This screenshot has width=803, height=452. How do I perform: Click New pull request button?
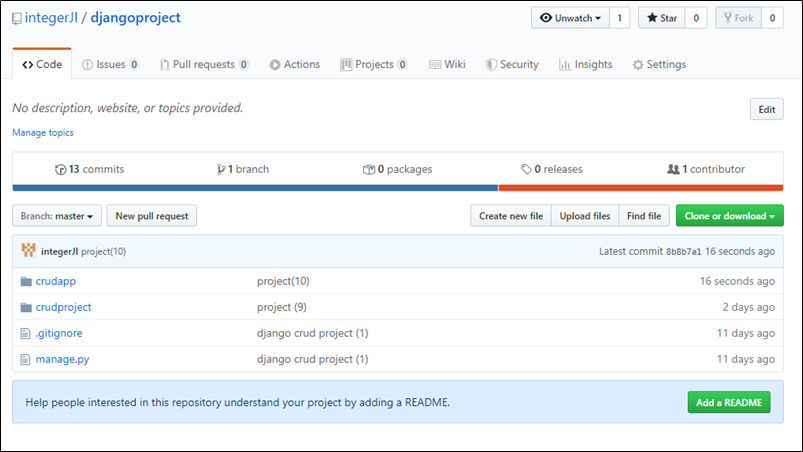tap(152, 216)
